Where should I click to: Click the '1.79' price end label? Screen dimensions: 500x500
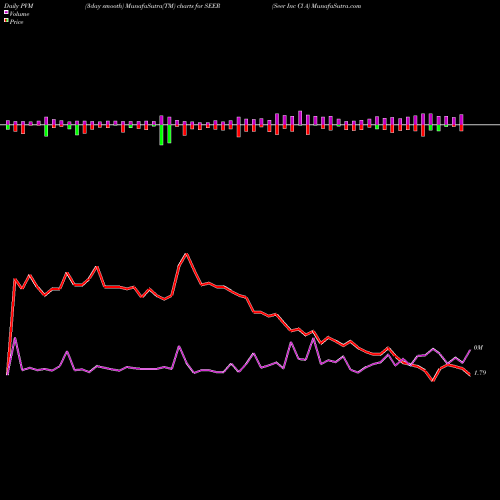click(x=480, y=373)
